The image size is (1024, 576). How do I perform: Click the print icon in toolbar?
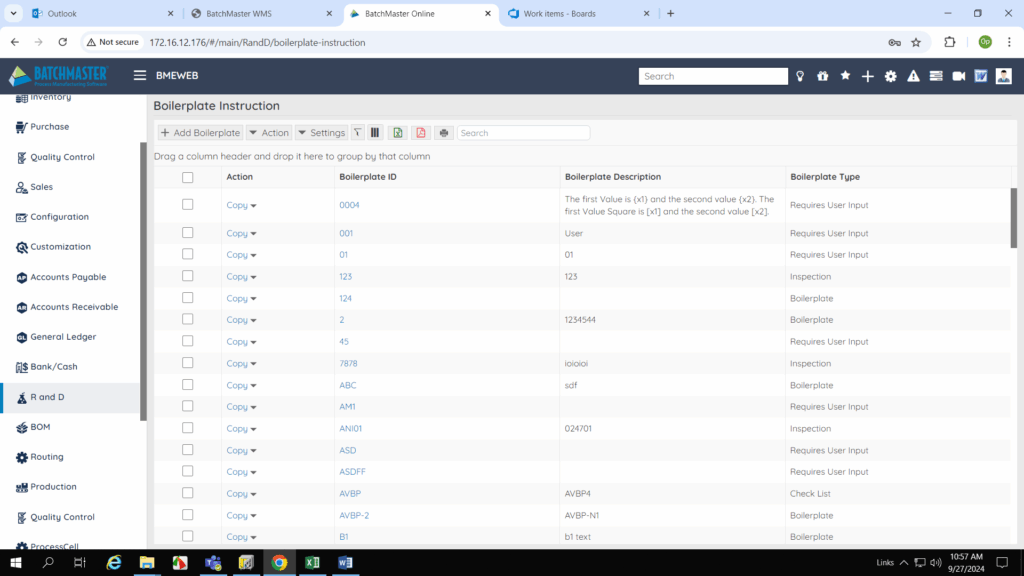(x=444, y=133)
